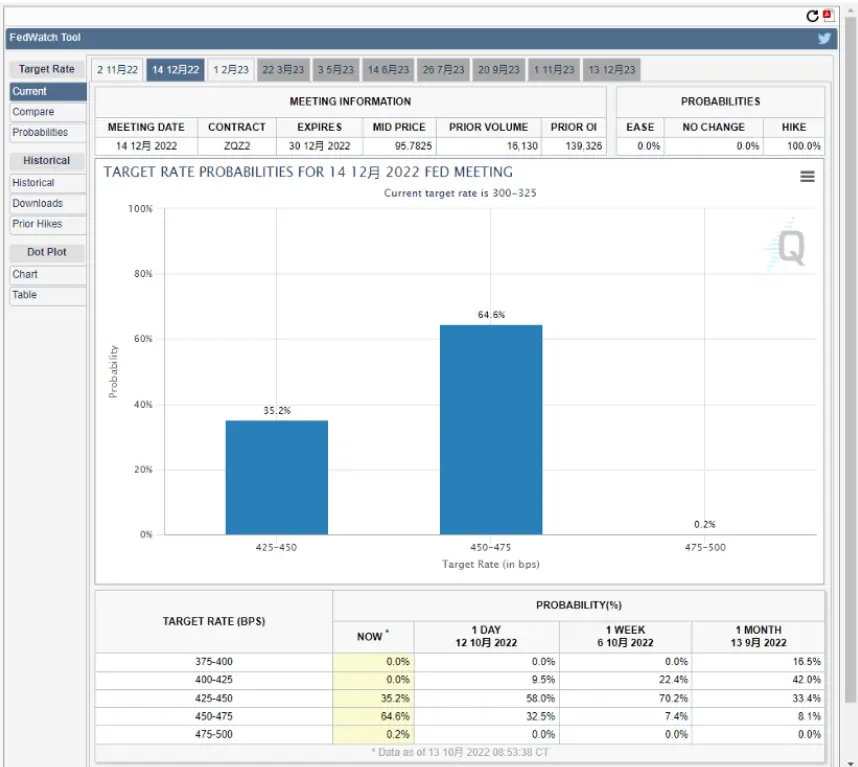Select the 14 12月22 meeting tab
Screen dimensions: 858x767
coord(175,69)
